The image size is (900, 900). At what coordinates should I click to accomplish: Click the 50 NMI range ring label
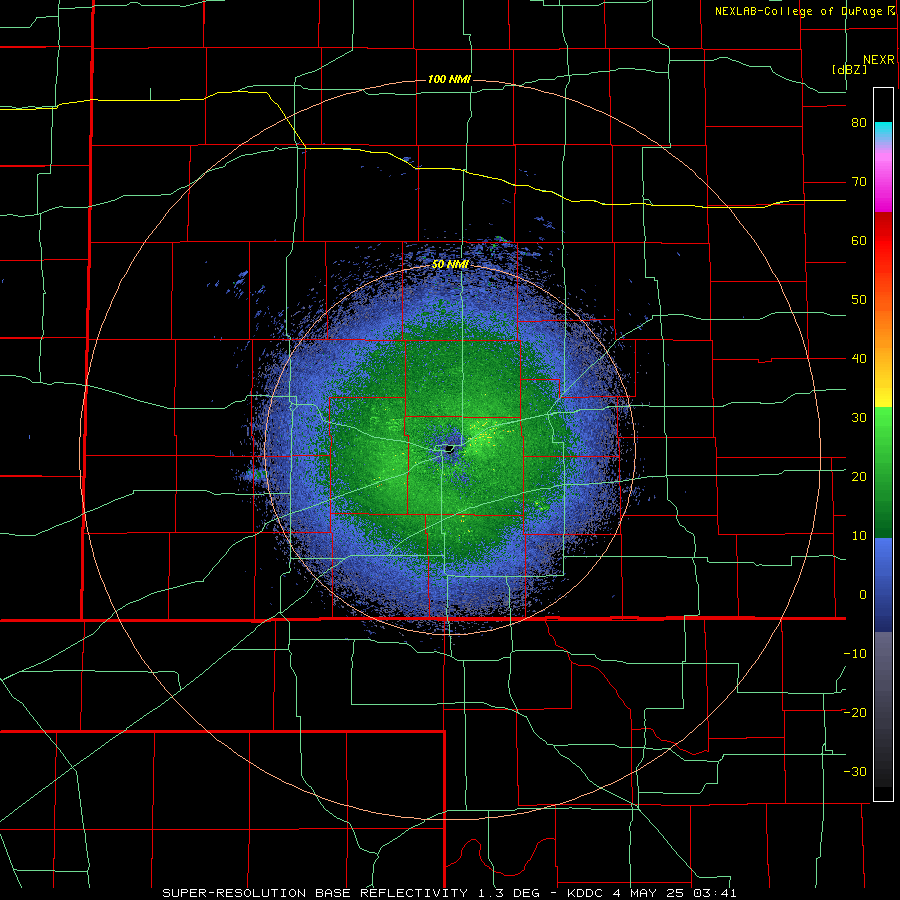pos(450,264)
